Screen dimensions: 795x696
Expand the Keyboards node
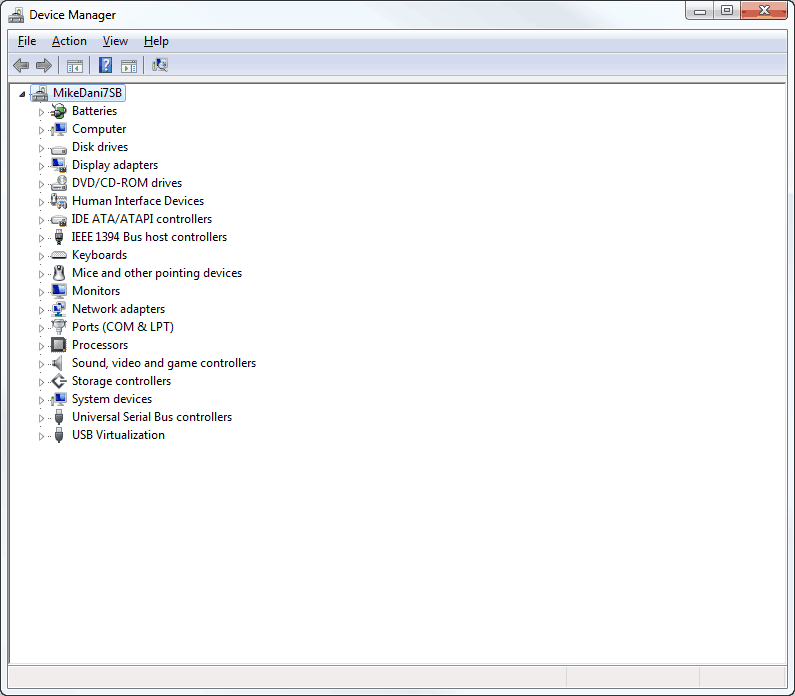pos(42,256)
